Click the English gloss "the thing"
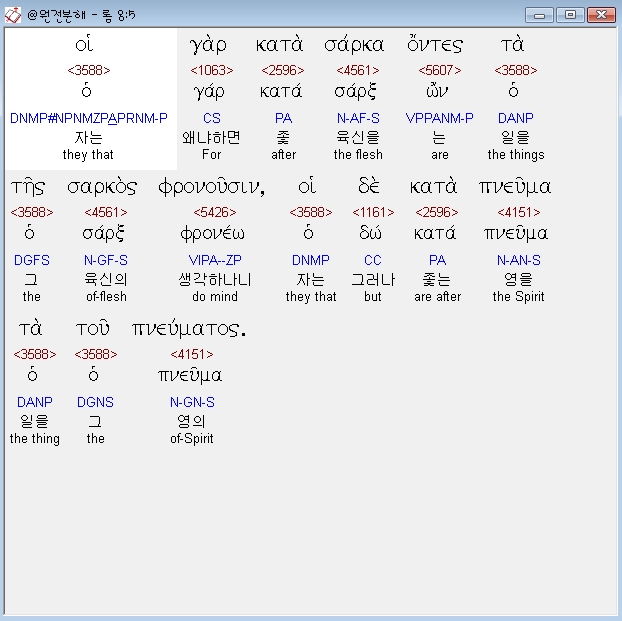This screenshot has height=621, width=622. (x=35, y=439)
